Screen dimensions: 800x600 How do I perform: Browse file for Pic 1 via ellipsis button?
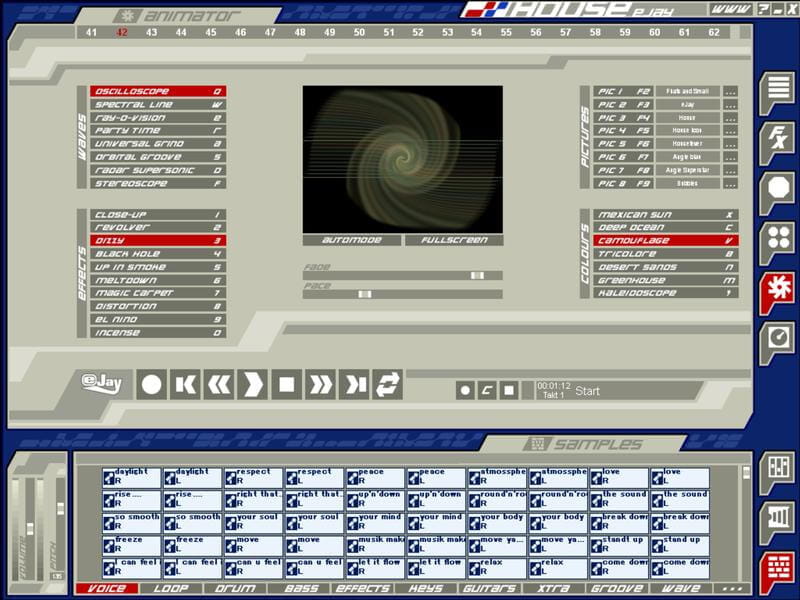tap(731, 92)
